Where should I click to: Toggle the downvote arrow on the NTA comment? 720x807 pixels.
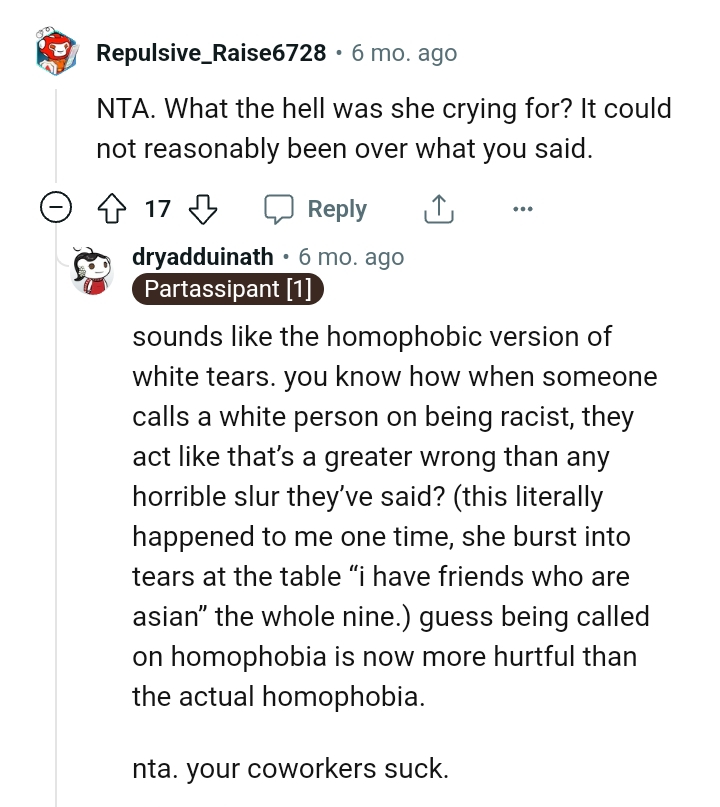click(200, 208)
